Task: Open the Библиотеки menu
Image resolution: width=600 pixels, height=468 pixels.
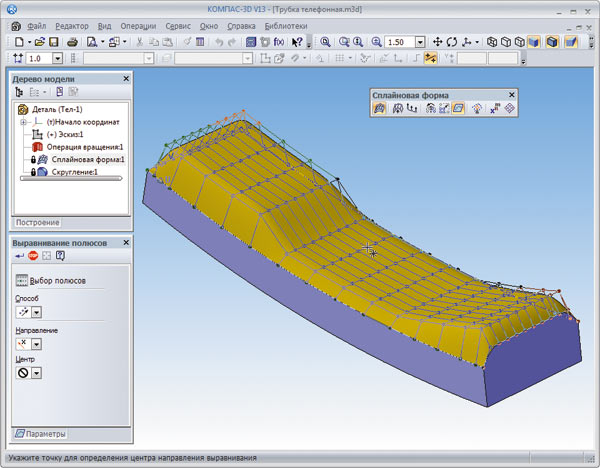Action: [285, 24]
